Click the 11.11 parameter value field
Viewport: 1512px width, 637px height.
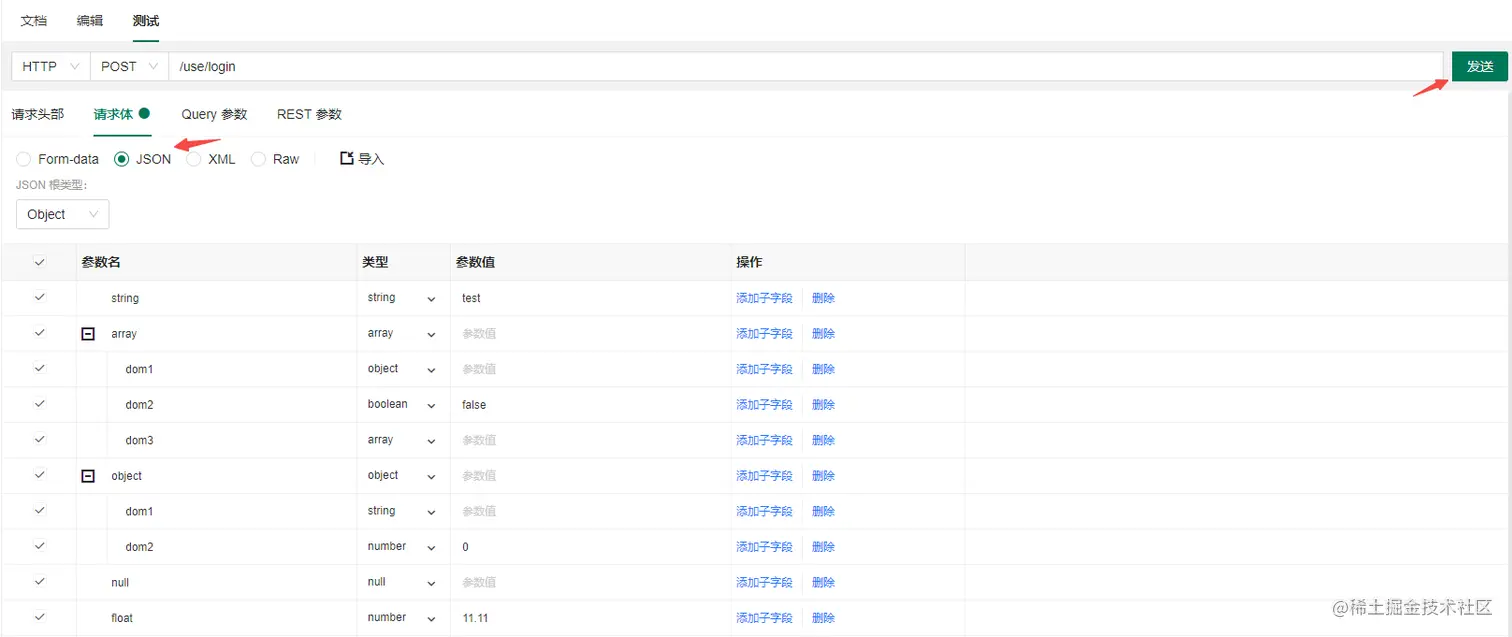tap(590, 618)
